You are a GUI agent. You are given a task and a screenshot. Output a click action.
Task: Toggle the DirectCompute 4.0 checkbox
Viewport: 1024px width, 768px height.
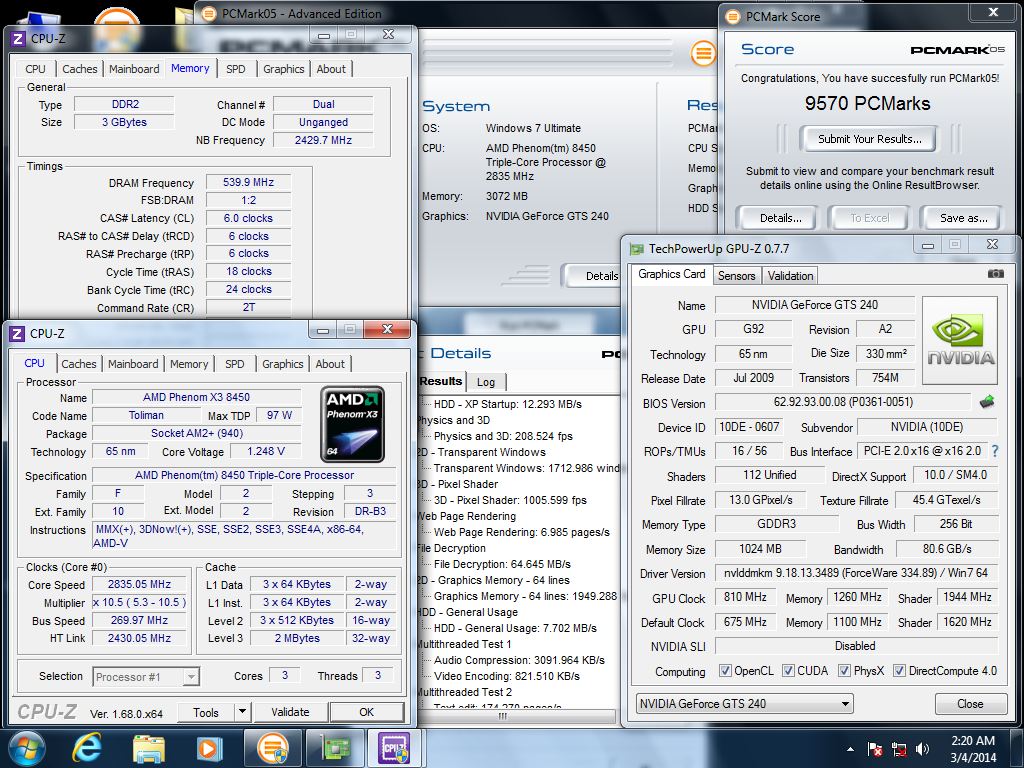(x=899, y=671)
